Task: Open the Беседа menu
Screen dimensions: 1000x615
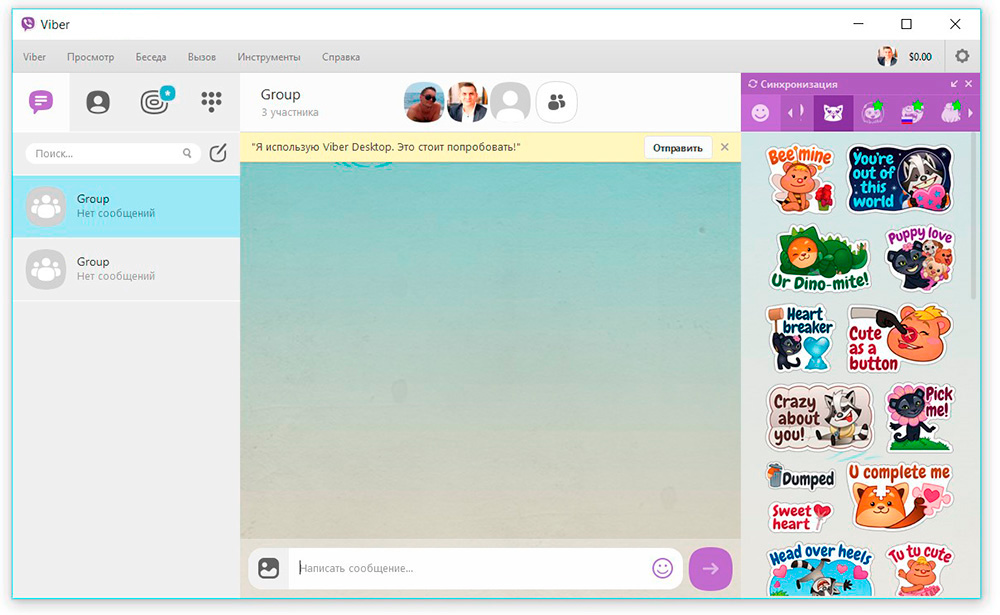Action: point(151,57)
